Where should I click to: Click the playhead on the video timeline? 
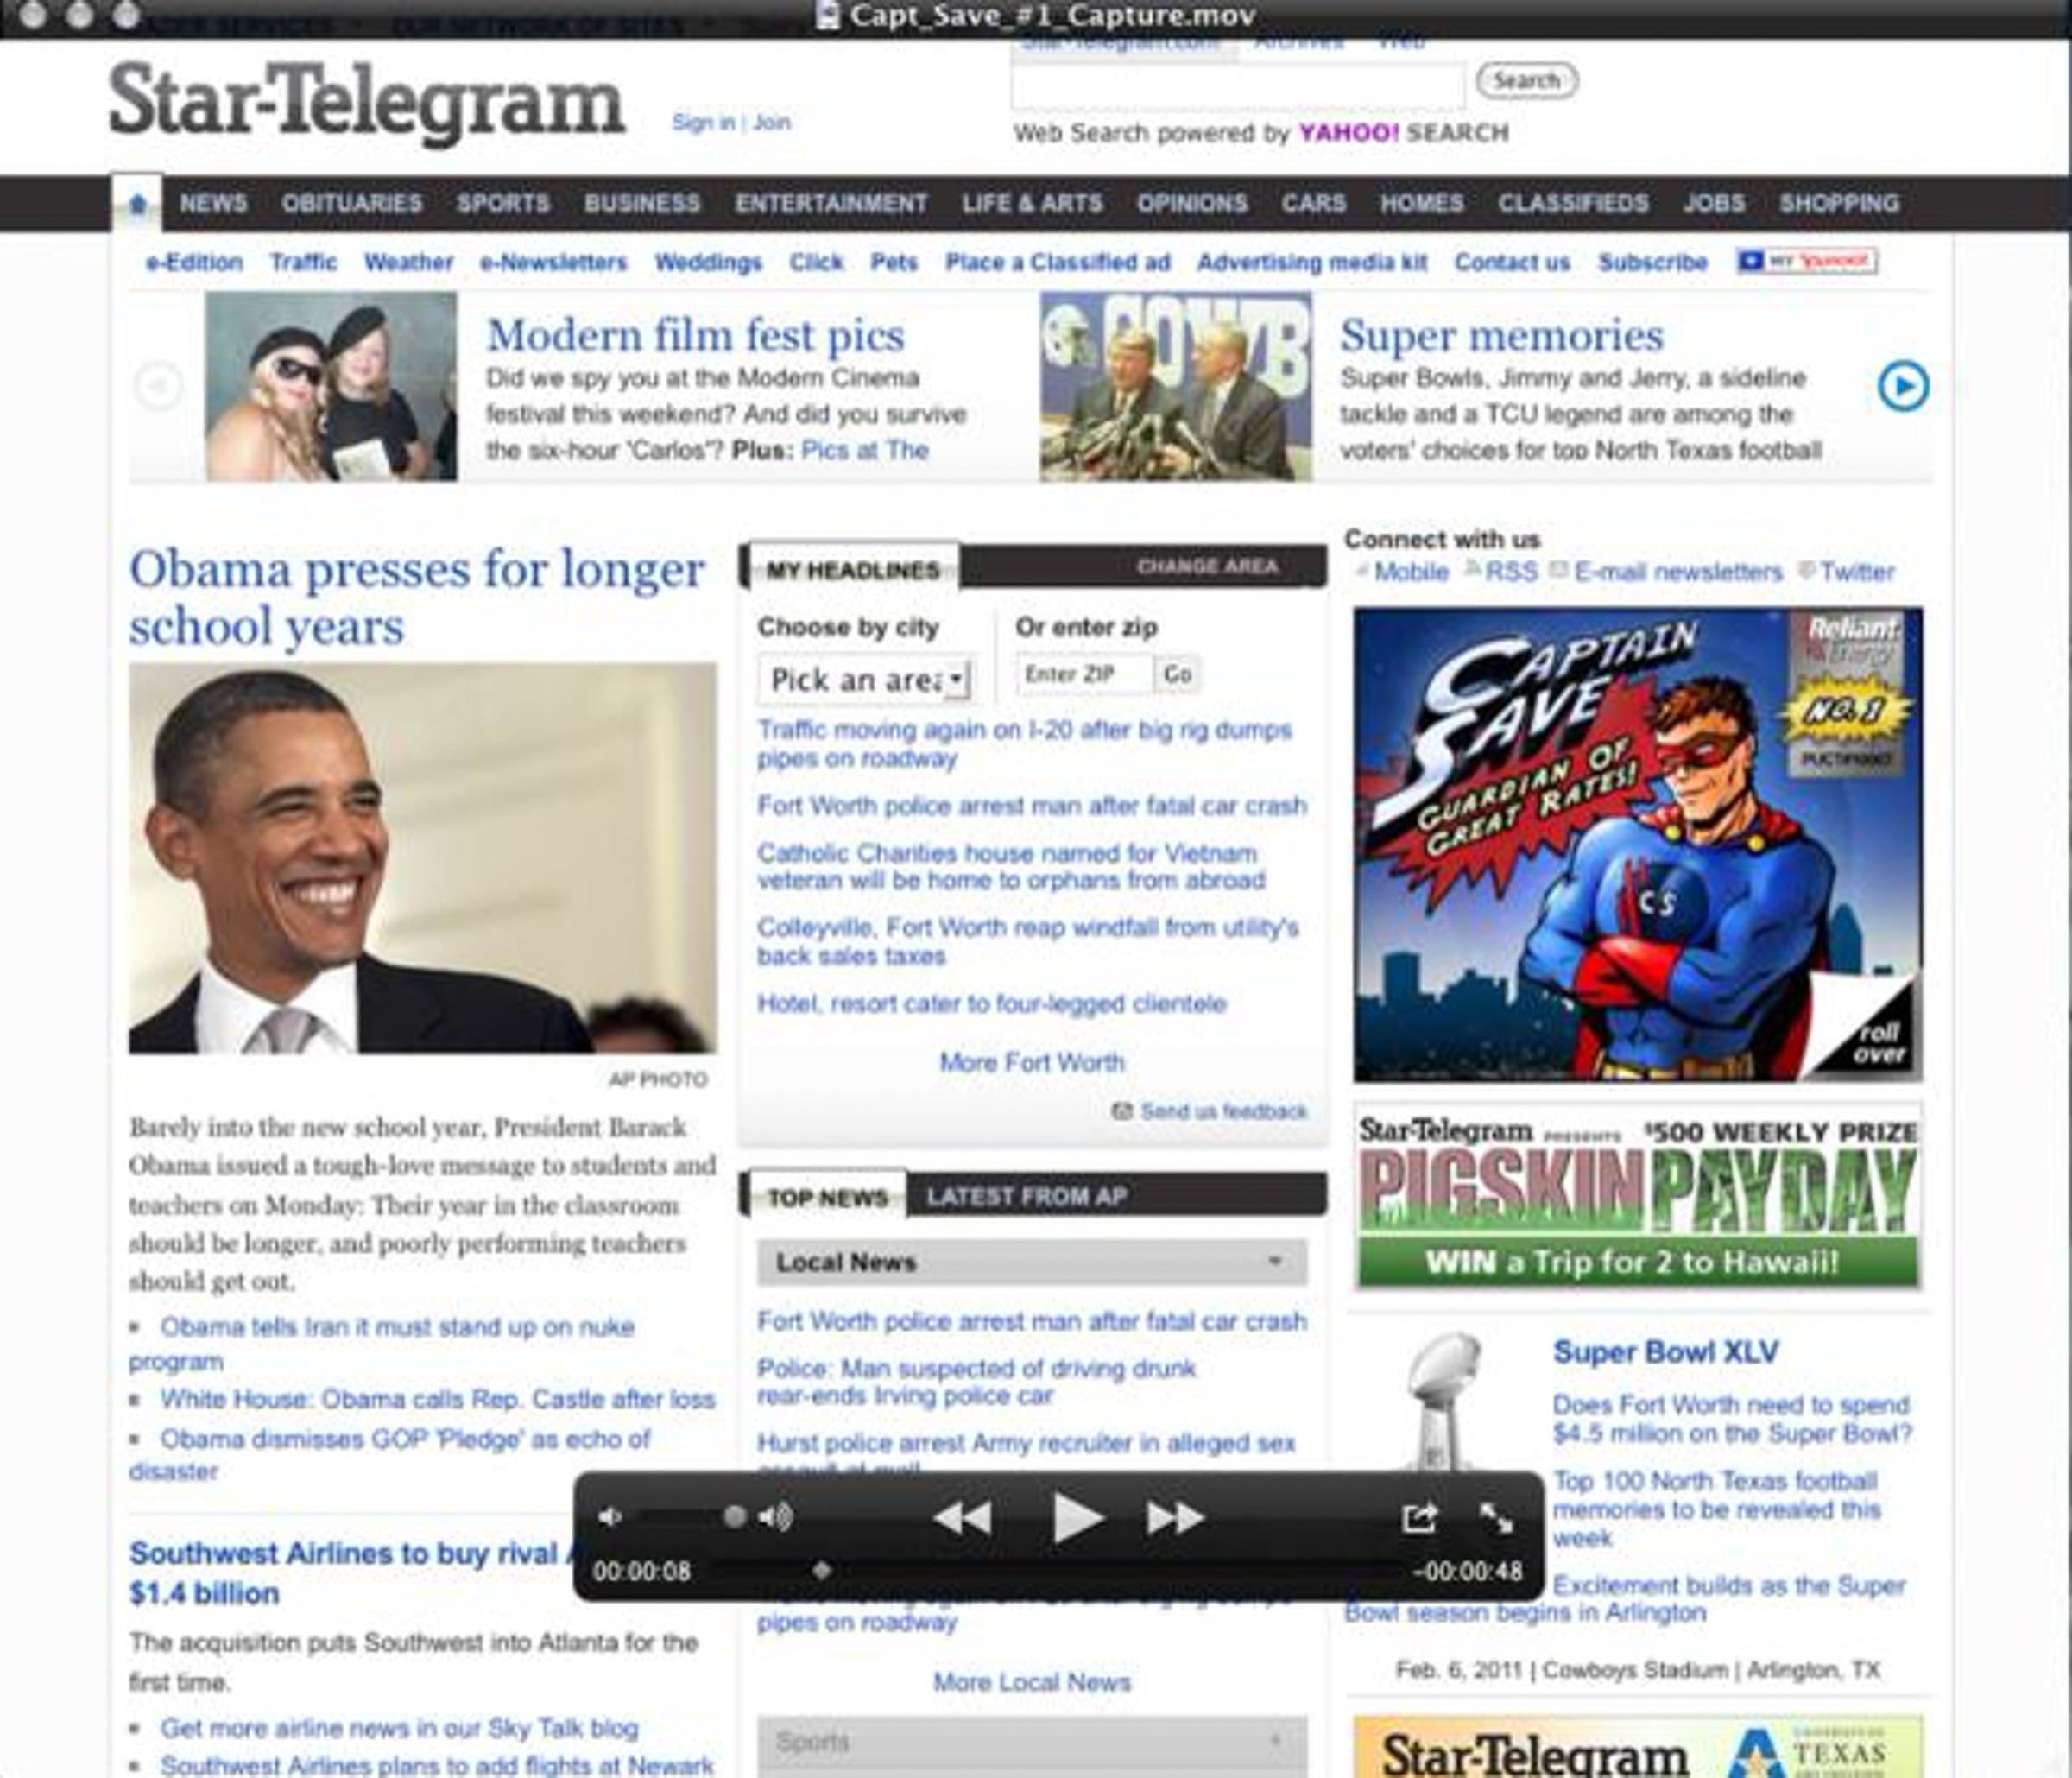click(x=821, y=1571)
